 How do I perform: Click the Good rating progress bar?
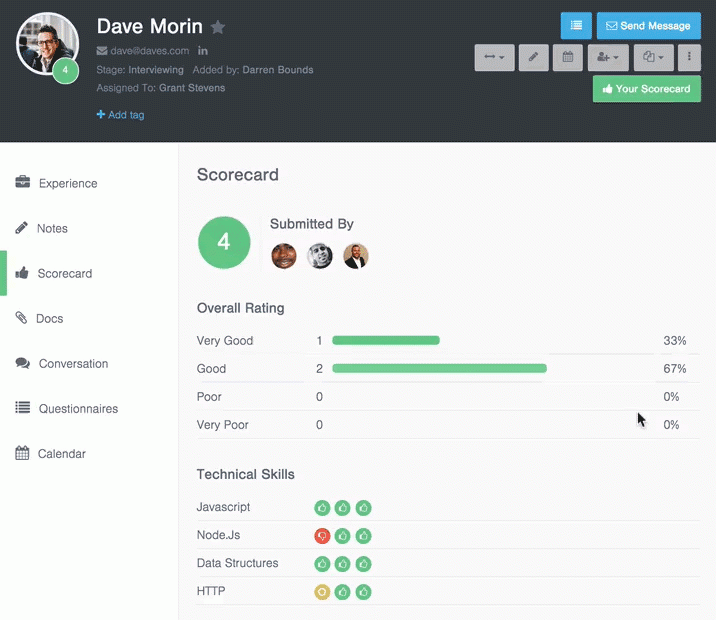tap(439, 368)
